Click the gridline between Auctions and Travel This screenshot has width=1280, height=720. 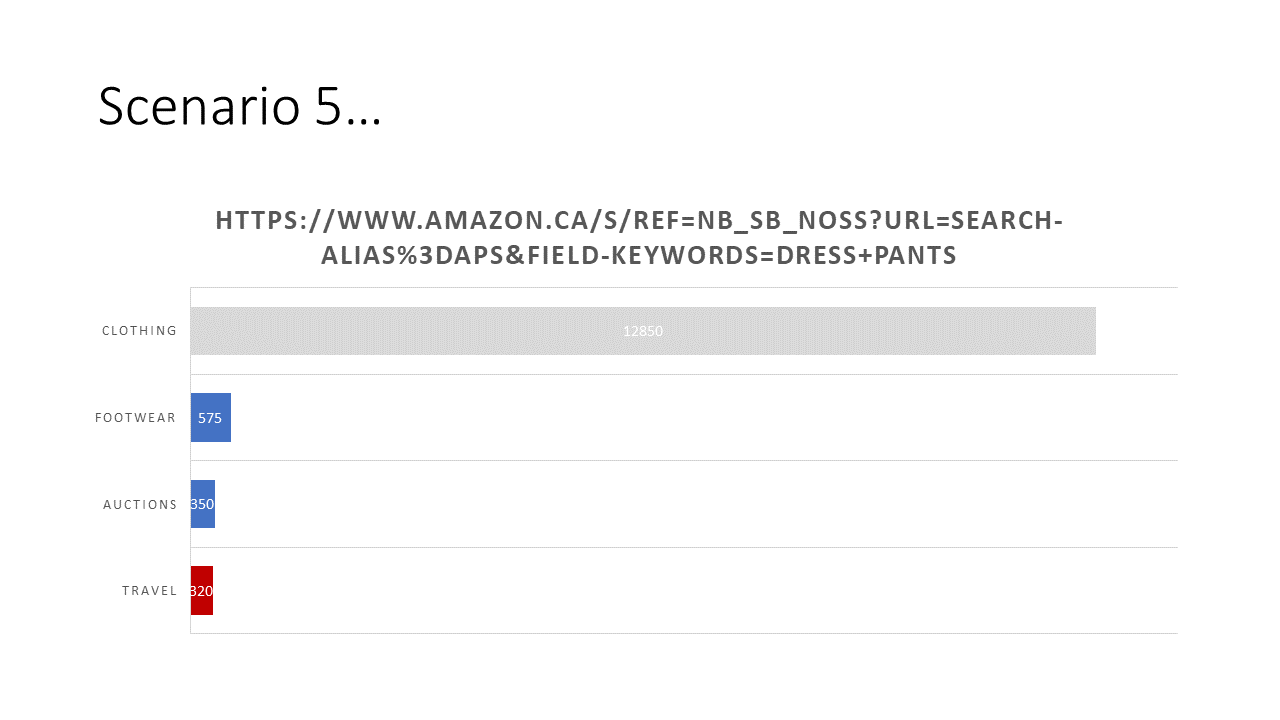684,547
